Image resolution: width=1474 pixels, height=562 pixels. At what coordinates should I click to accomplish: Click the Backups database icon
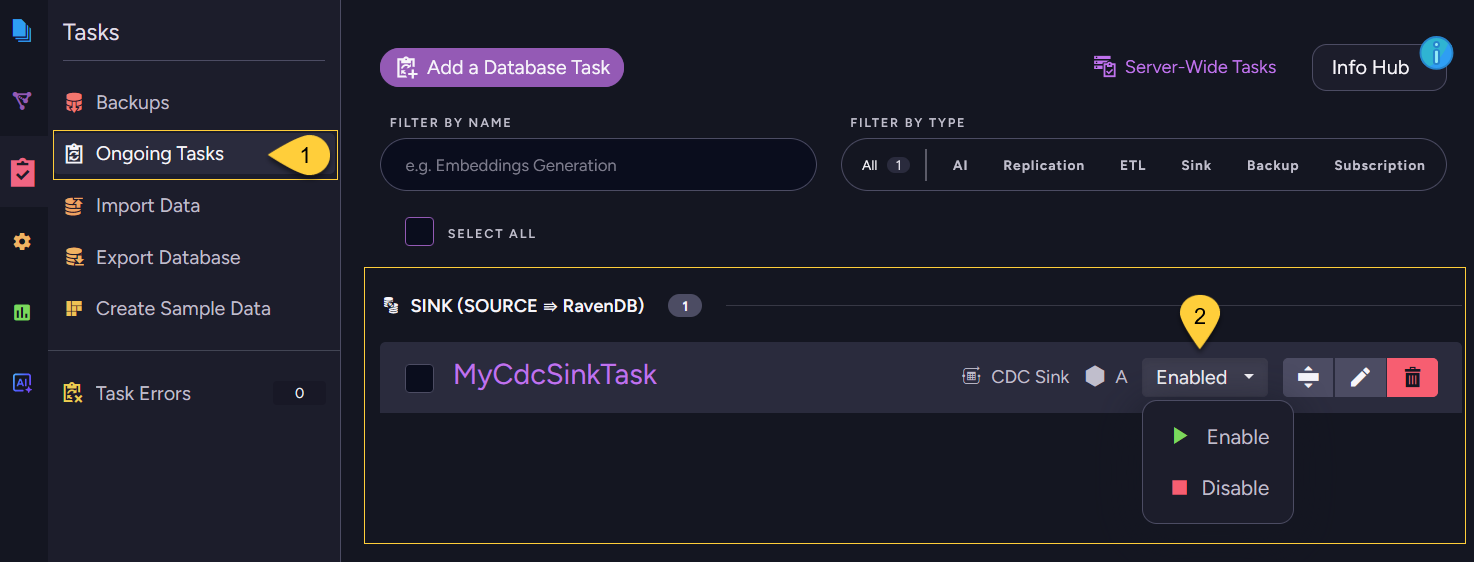click(74, 102)
